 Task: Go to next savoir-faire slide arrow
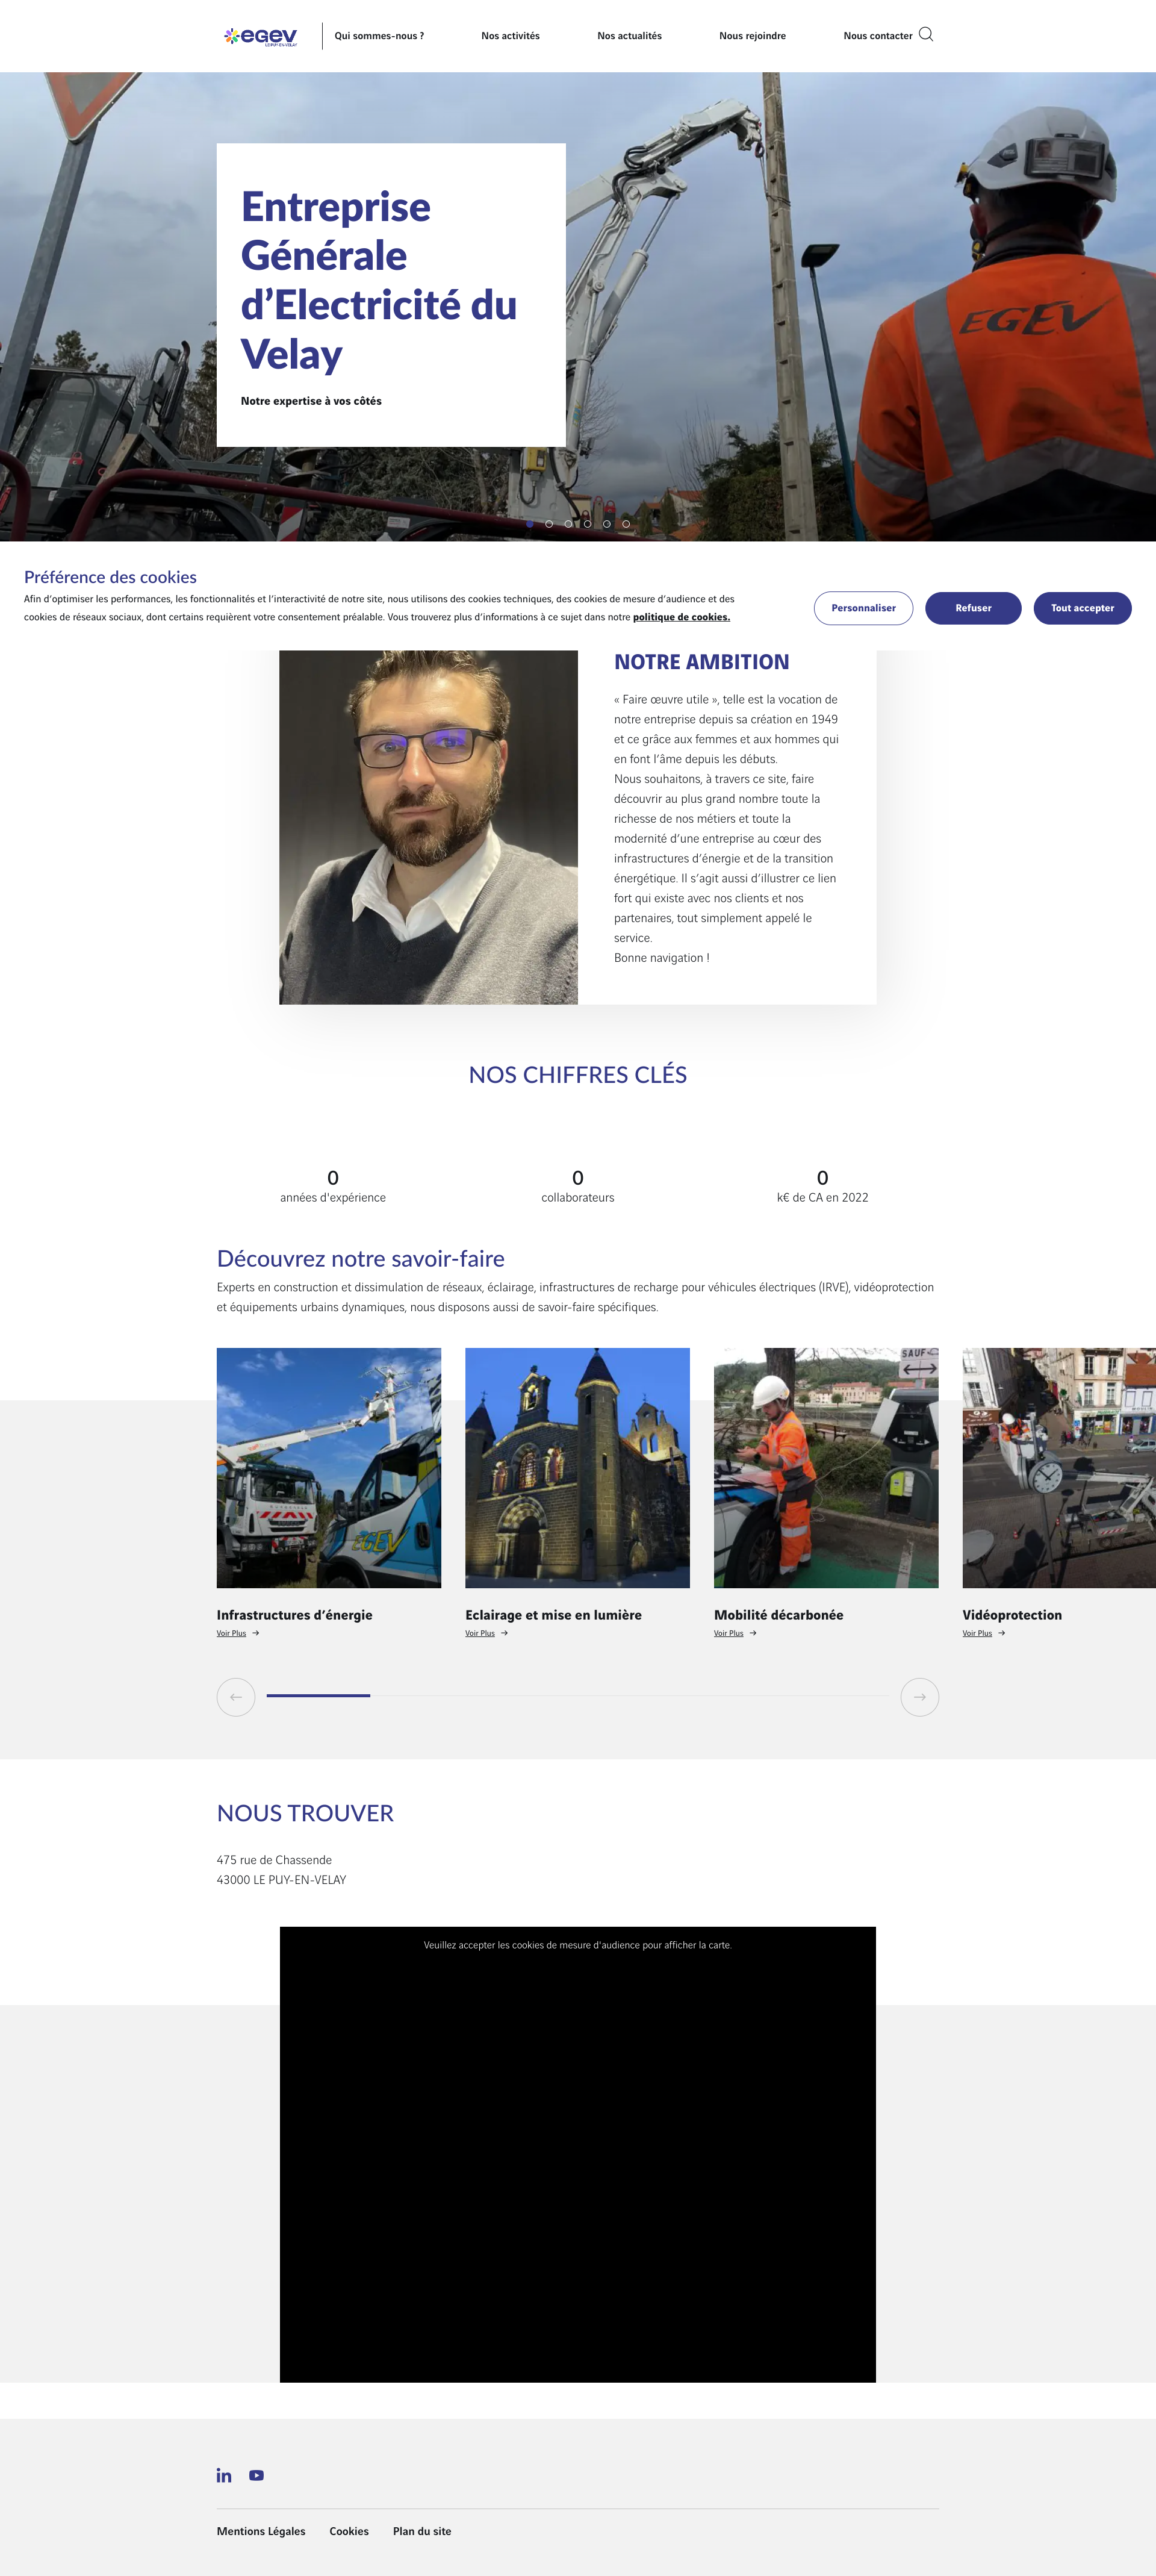tap(919, 1697)
